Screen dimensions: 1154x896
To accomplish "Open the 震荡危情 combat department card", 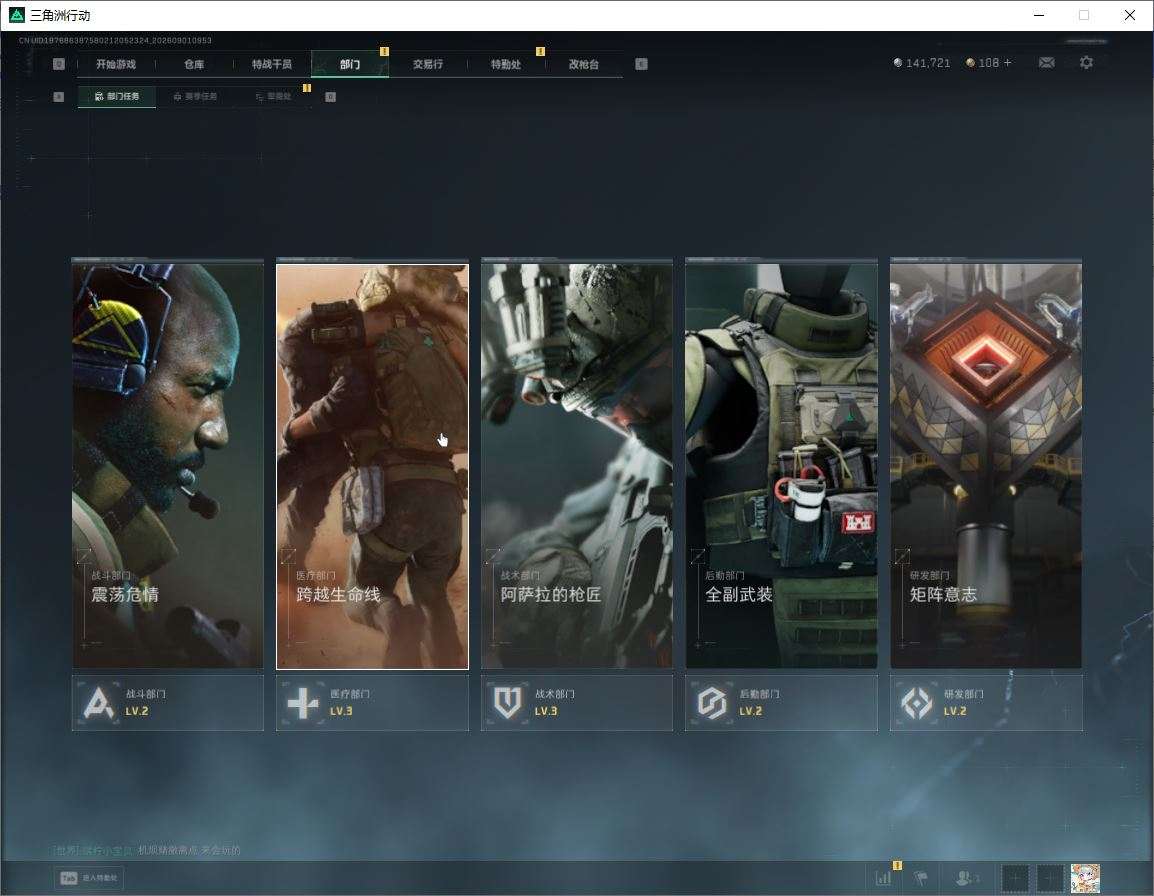I will tap(168, 465).
